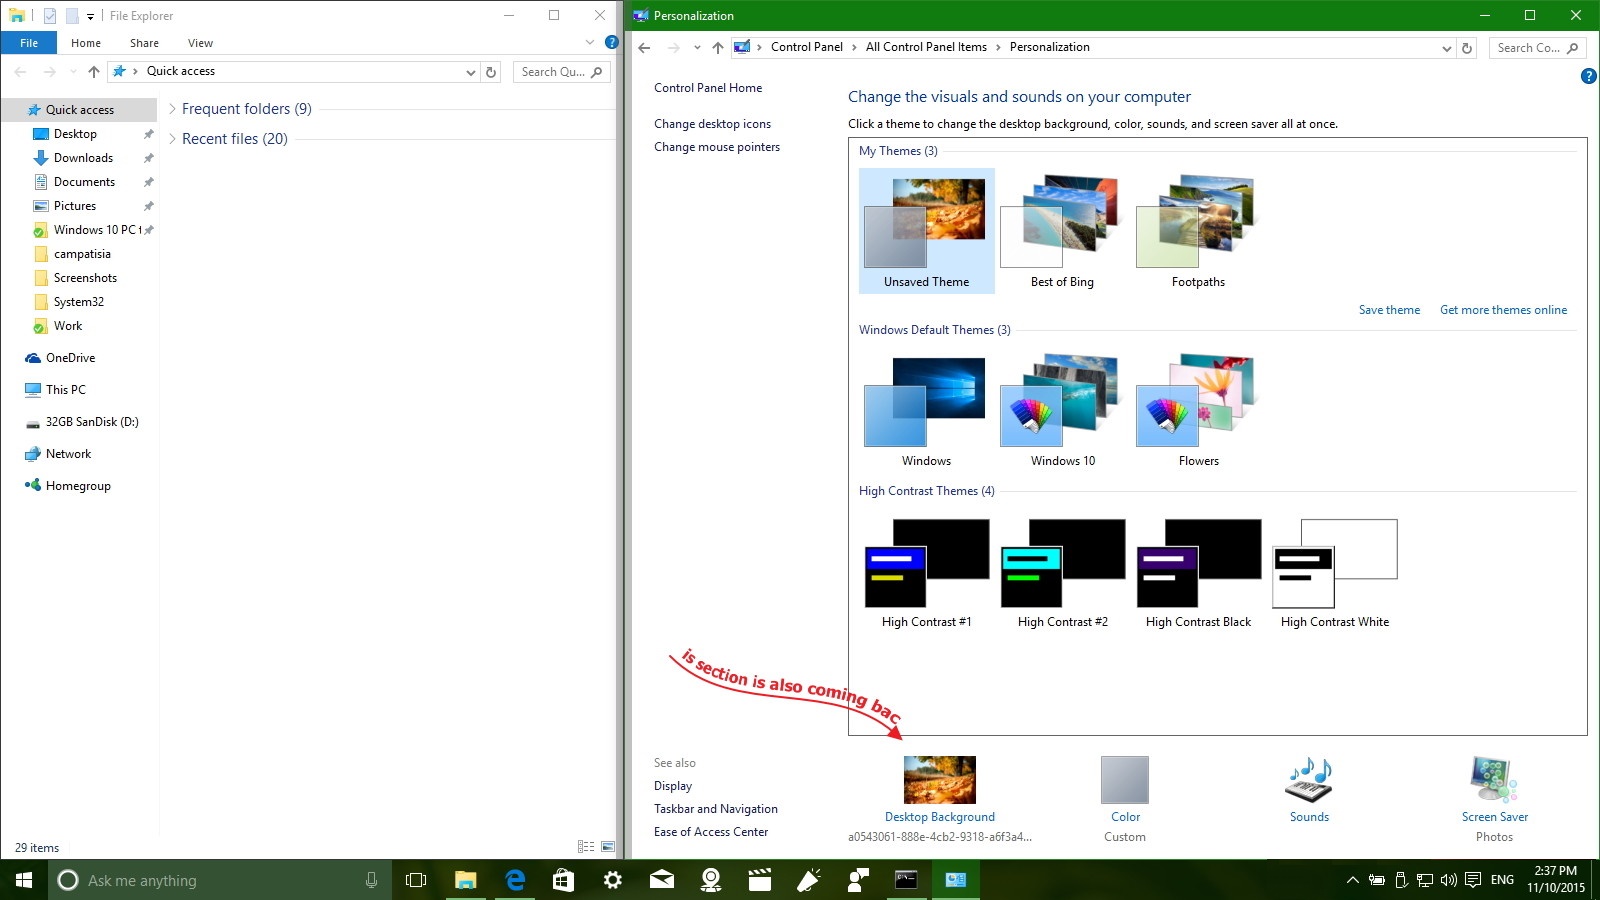The width and height of the screenshot is (1600, 900).
Task: Select Downloads in navigation pane
Action: [83, 158]
